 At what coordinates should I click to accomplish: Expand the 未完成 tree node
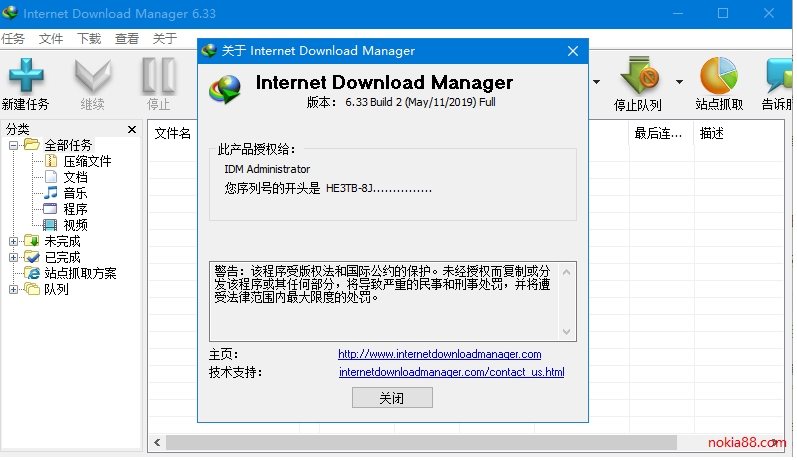click(14, 241)
